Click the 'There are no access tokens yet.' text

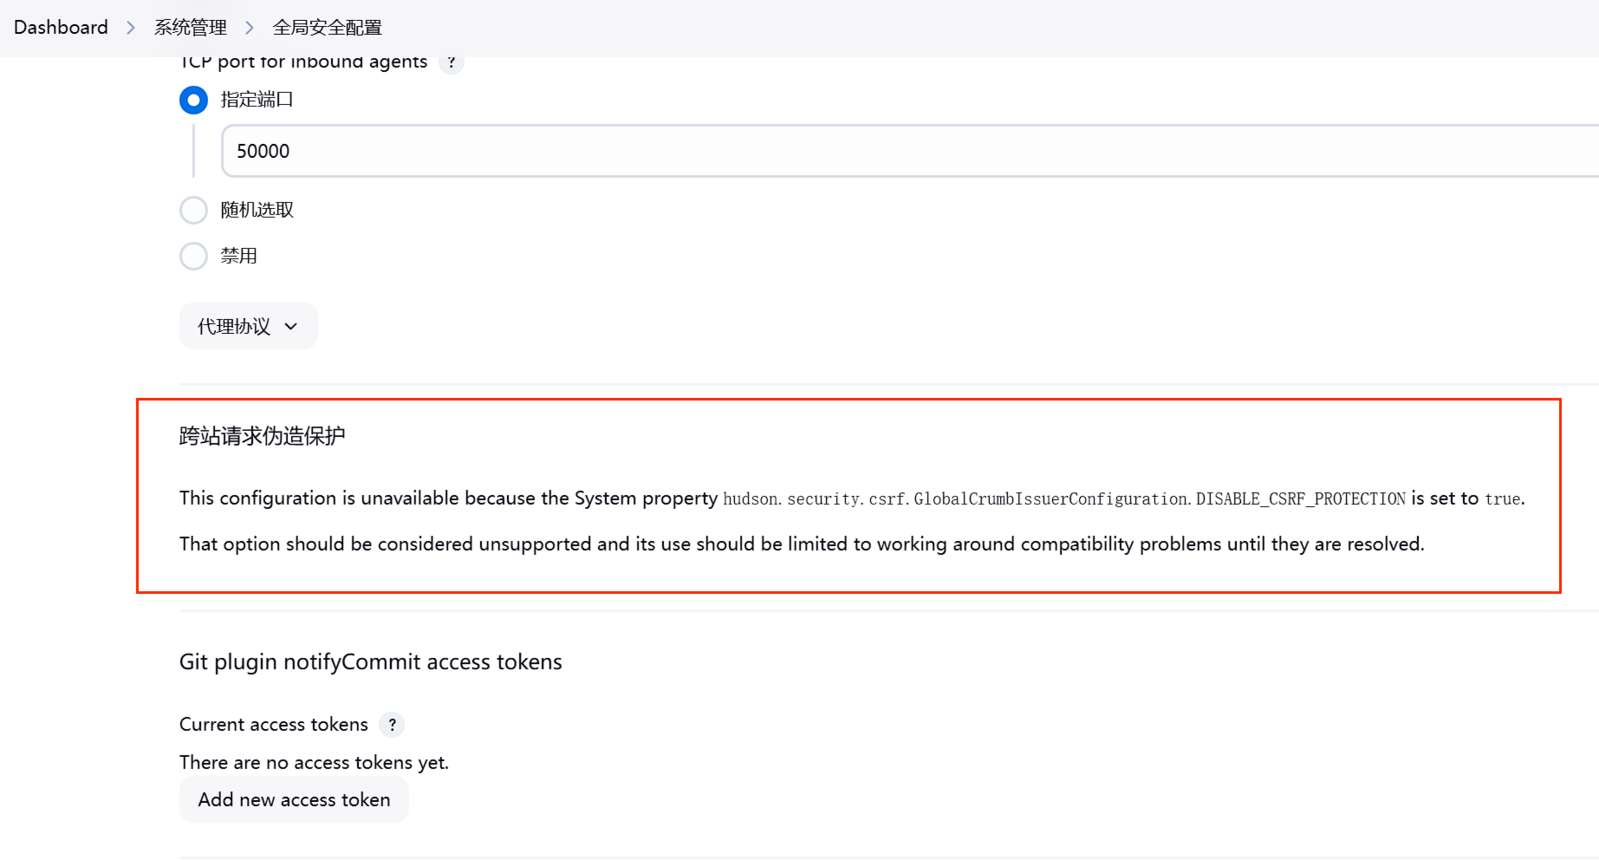point(314,762)
